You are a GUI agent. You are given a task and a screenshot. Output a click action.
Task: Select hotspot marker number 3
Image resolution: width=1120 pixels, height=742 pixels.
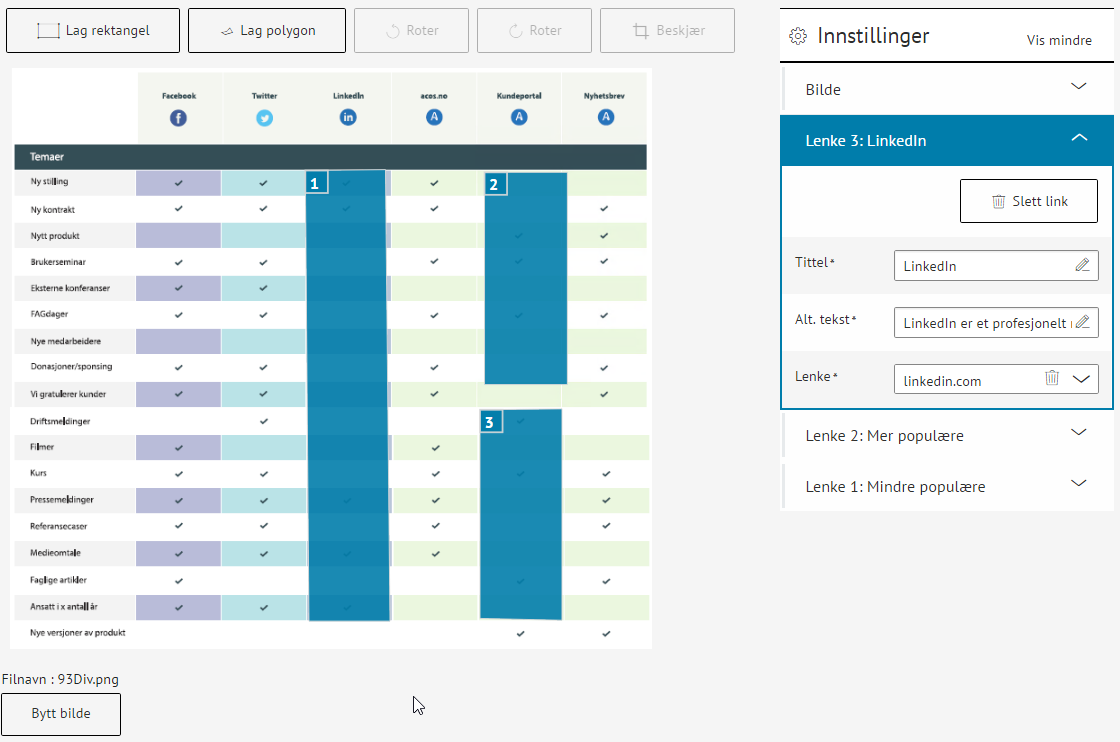coord(489,423)
